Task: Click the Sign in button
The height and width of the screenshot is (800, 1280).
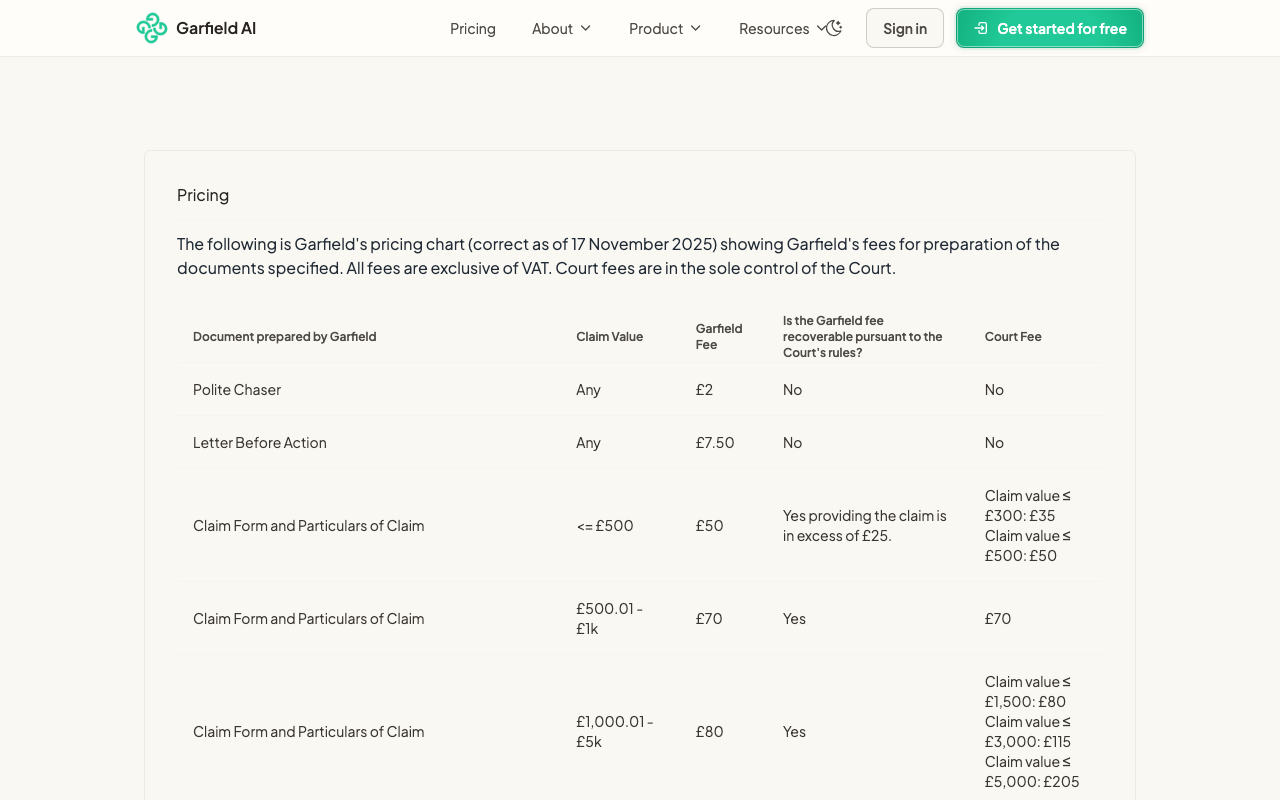Action: [x=905, y=28]
